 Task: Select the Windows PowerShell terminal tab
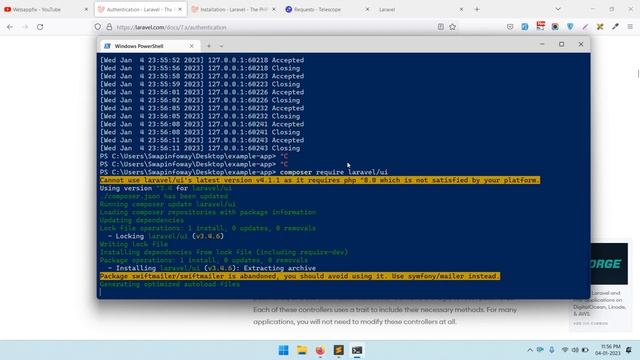(x=149, y=46)
